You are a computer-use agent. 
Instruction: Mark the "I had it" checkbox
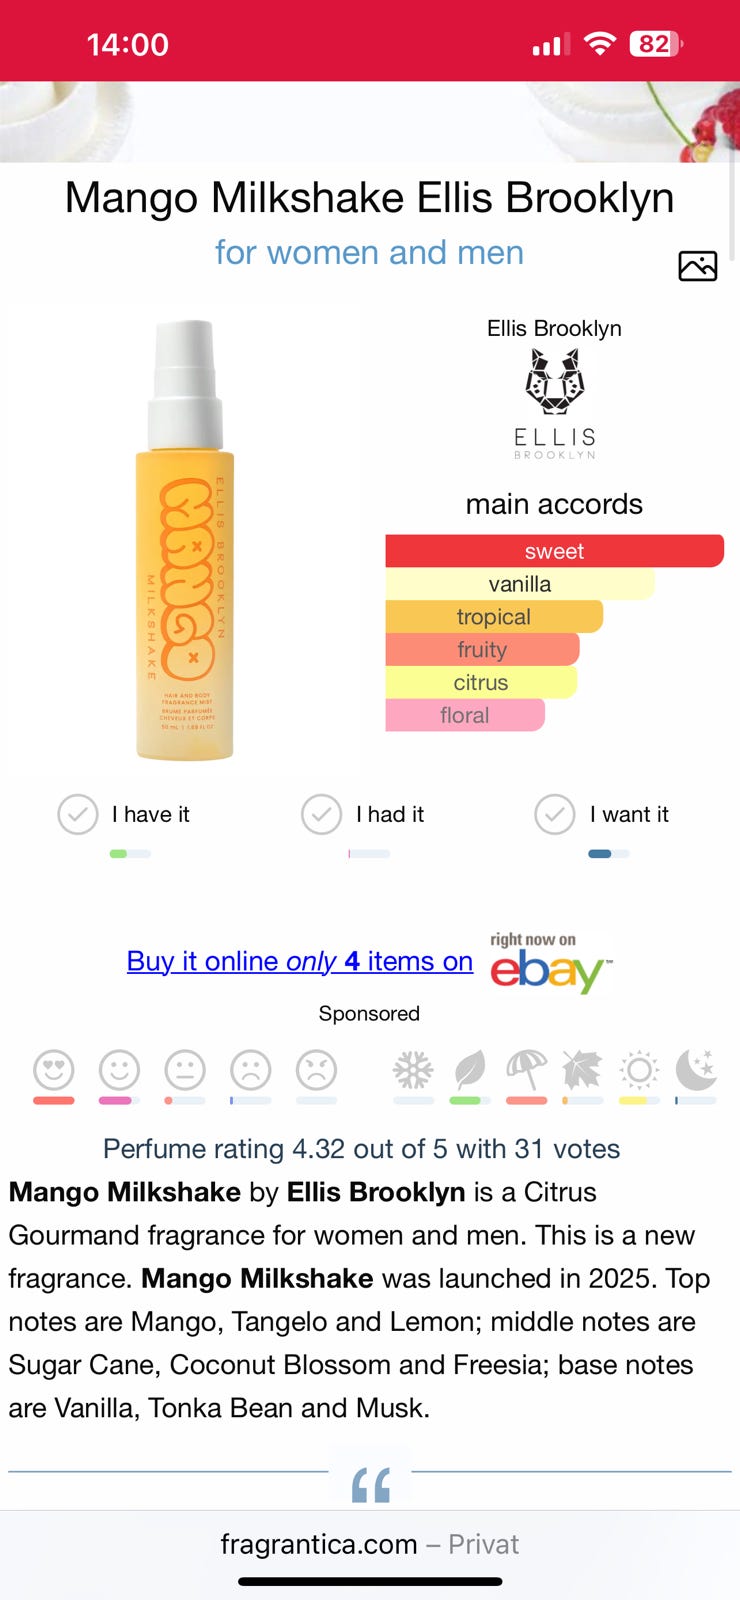(x=321, y=814)
